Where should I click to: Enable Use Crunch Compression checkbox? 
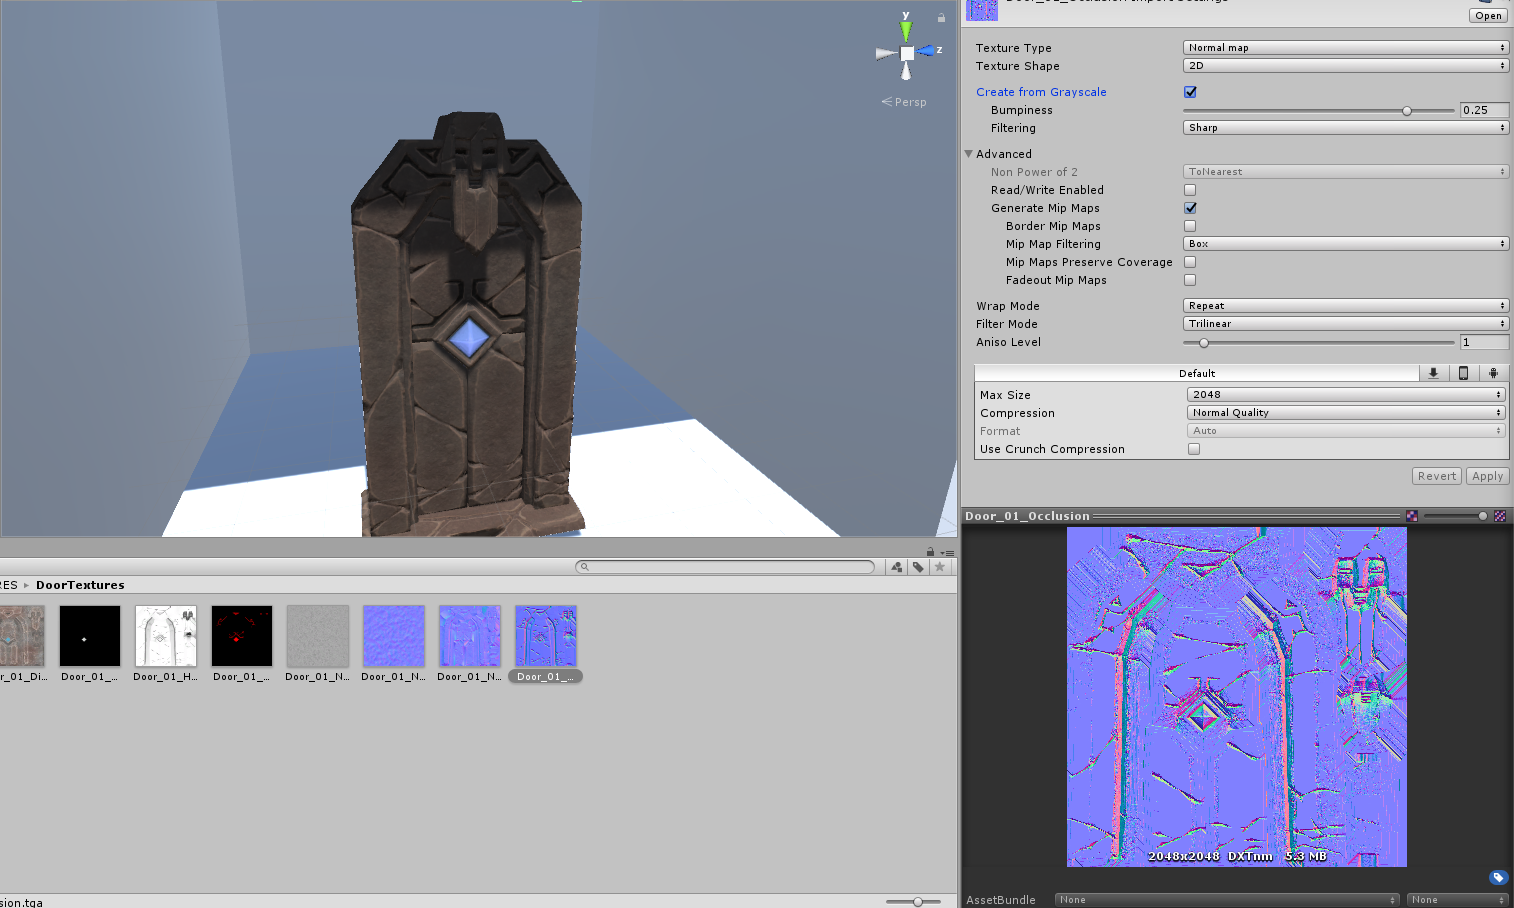point(1193,449)
